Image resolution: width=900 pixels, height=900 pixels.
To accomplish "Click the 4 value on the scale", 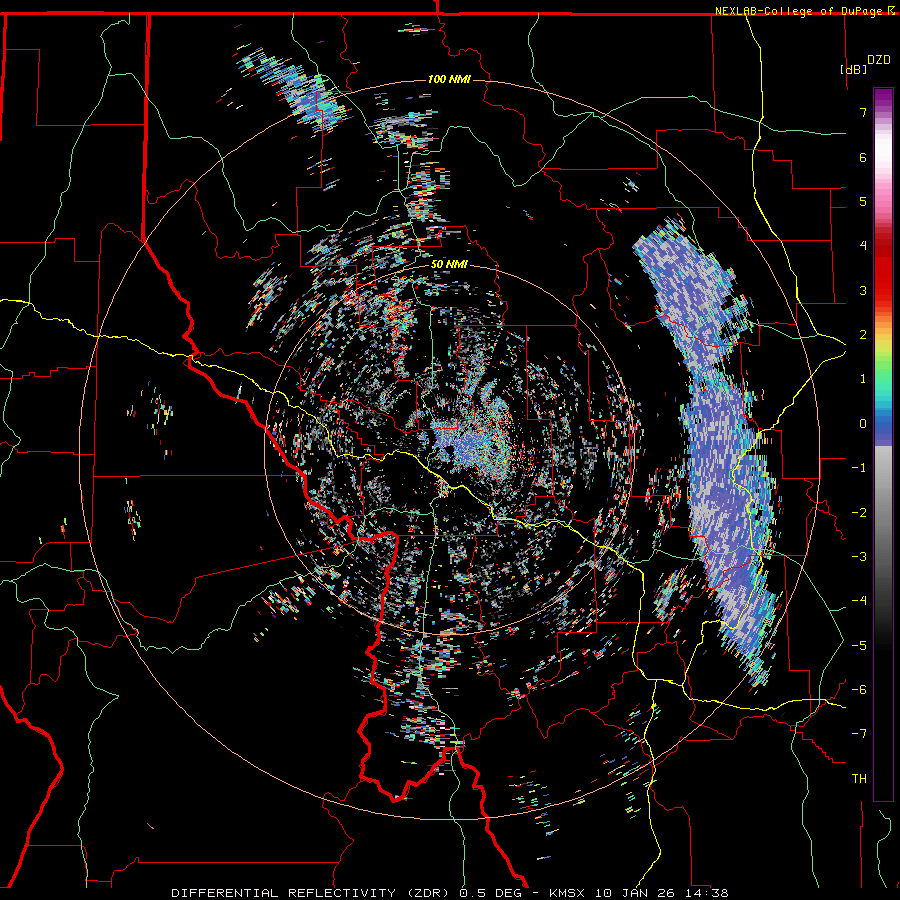I will coord(863,246).
